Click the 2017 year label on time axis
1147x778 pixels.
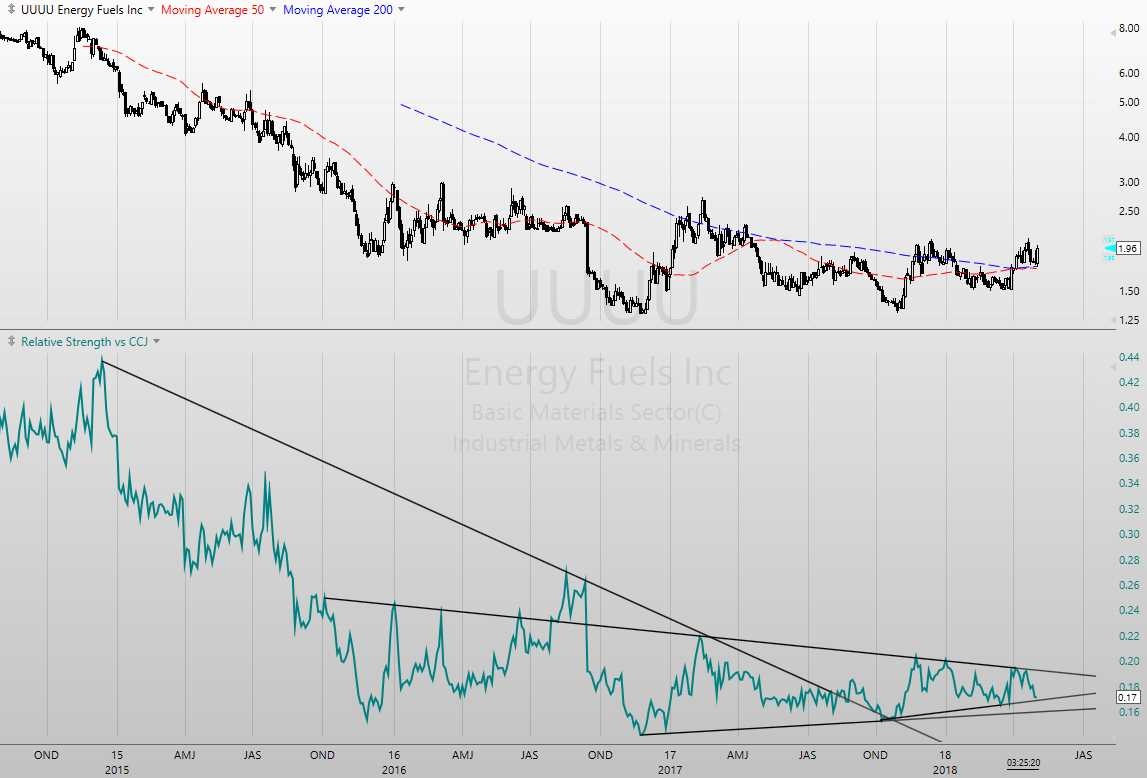coord(669,770)
